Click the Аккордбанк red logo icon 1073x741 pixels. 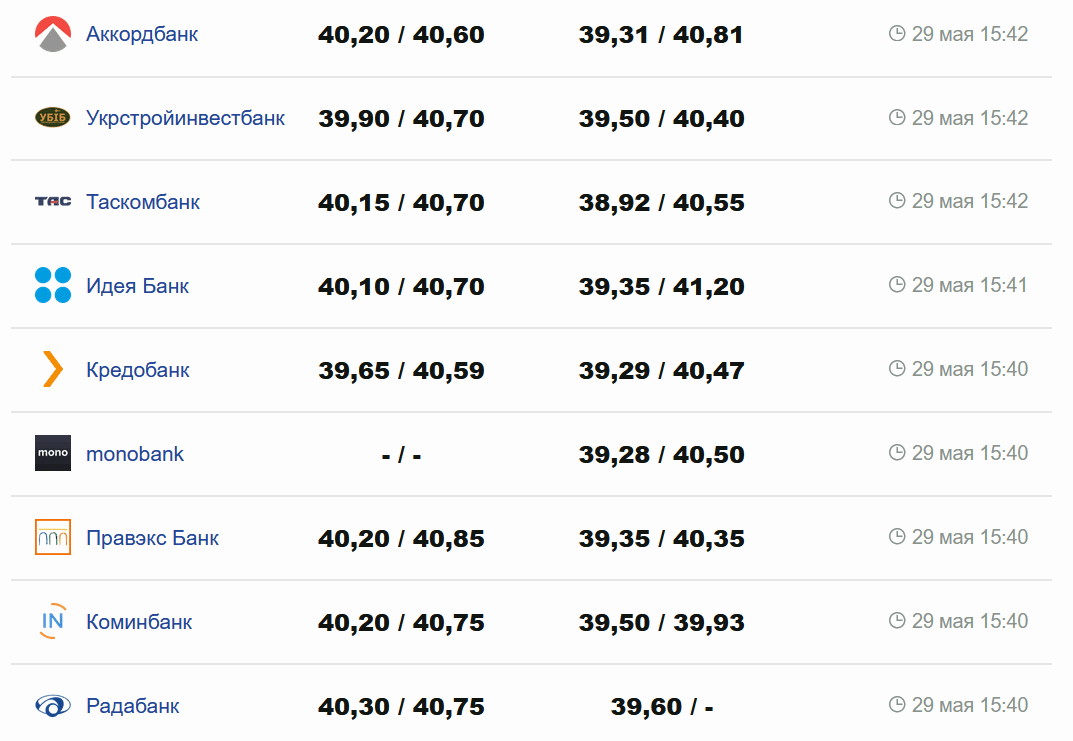53,35
